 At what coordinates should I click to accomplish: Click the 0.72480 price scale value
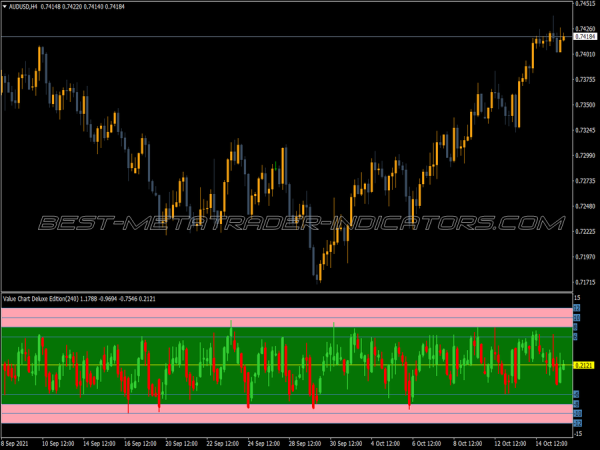click(x=585, y=207)
